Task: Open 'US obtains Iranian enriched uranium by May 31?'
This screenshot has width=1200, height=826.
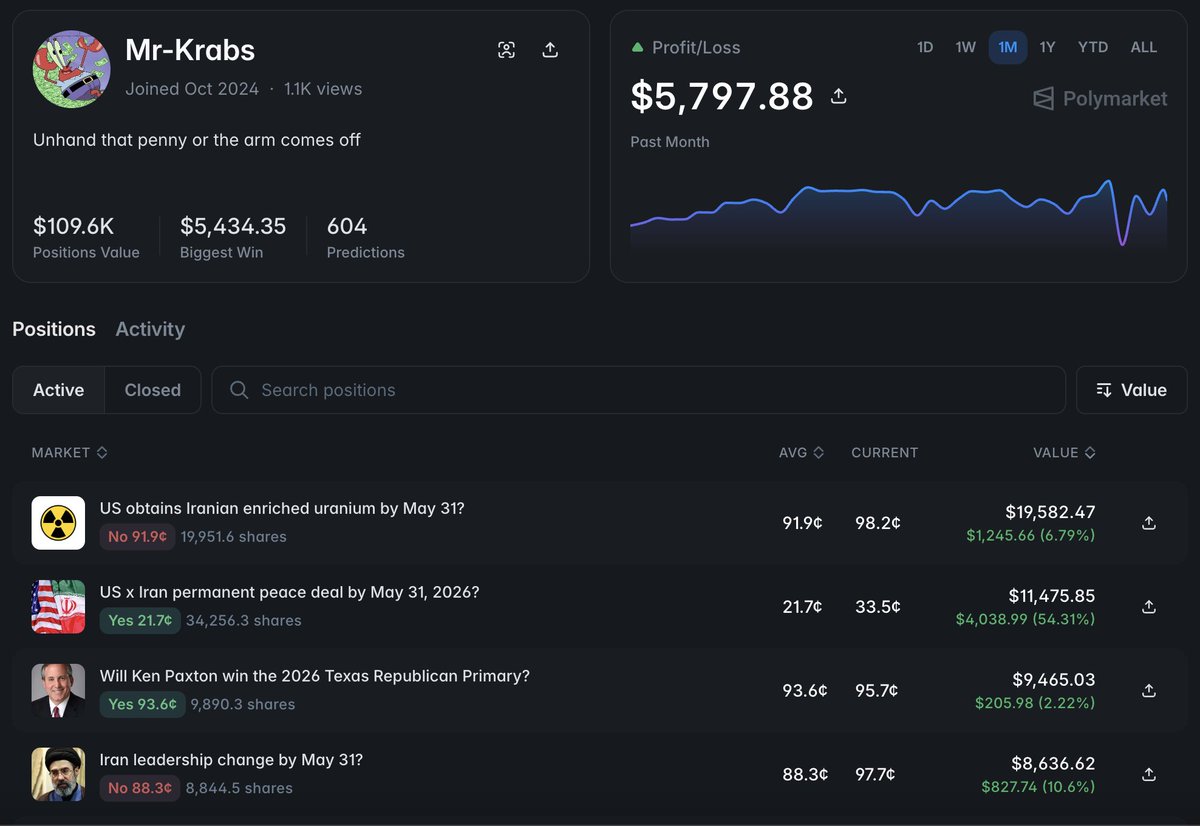Action: tap(282, 508)
